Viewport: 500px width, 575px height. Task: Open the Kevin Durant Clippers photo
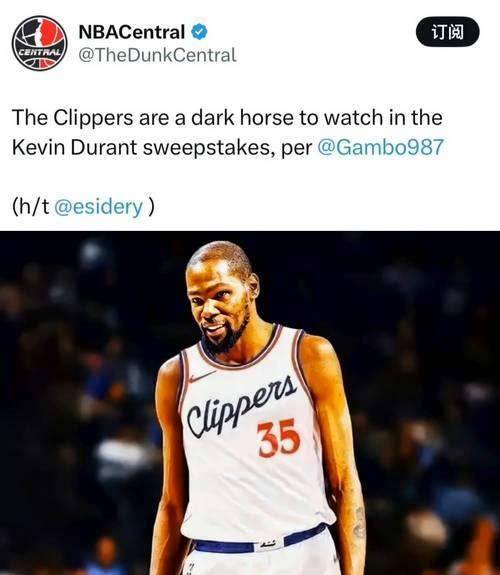tap(250, 403)
